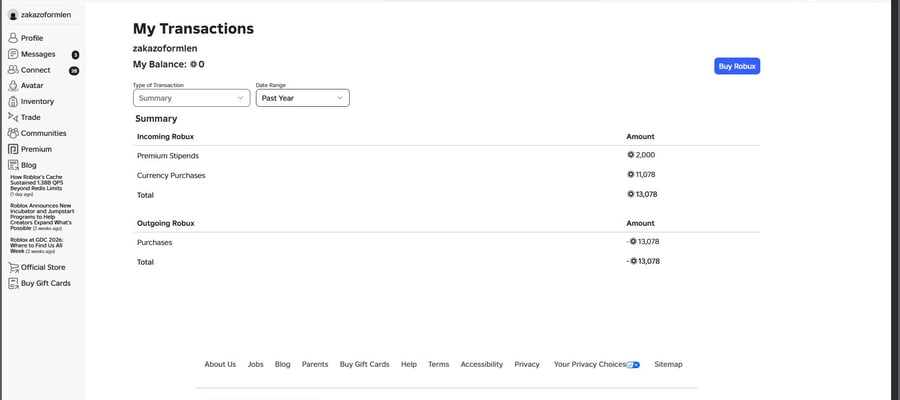This screenshot has height=400, width=900.
Task: Click the Blog sidebar icon
Action: coord(13,165)
